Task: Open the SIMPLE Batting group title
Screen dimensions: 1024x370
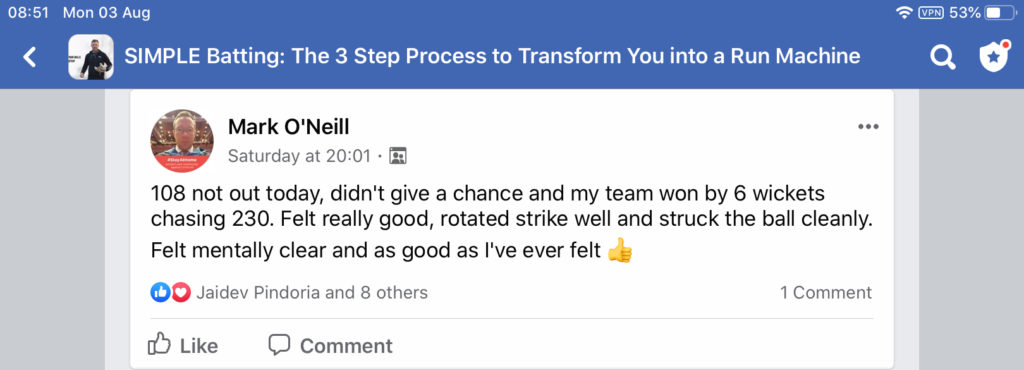Action: (x=492, y=56)
